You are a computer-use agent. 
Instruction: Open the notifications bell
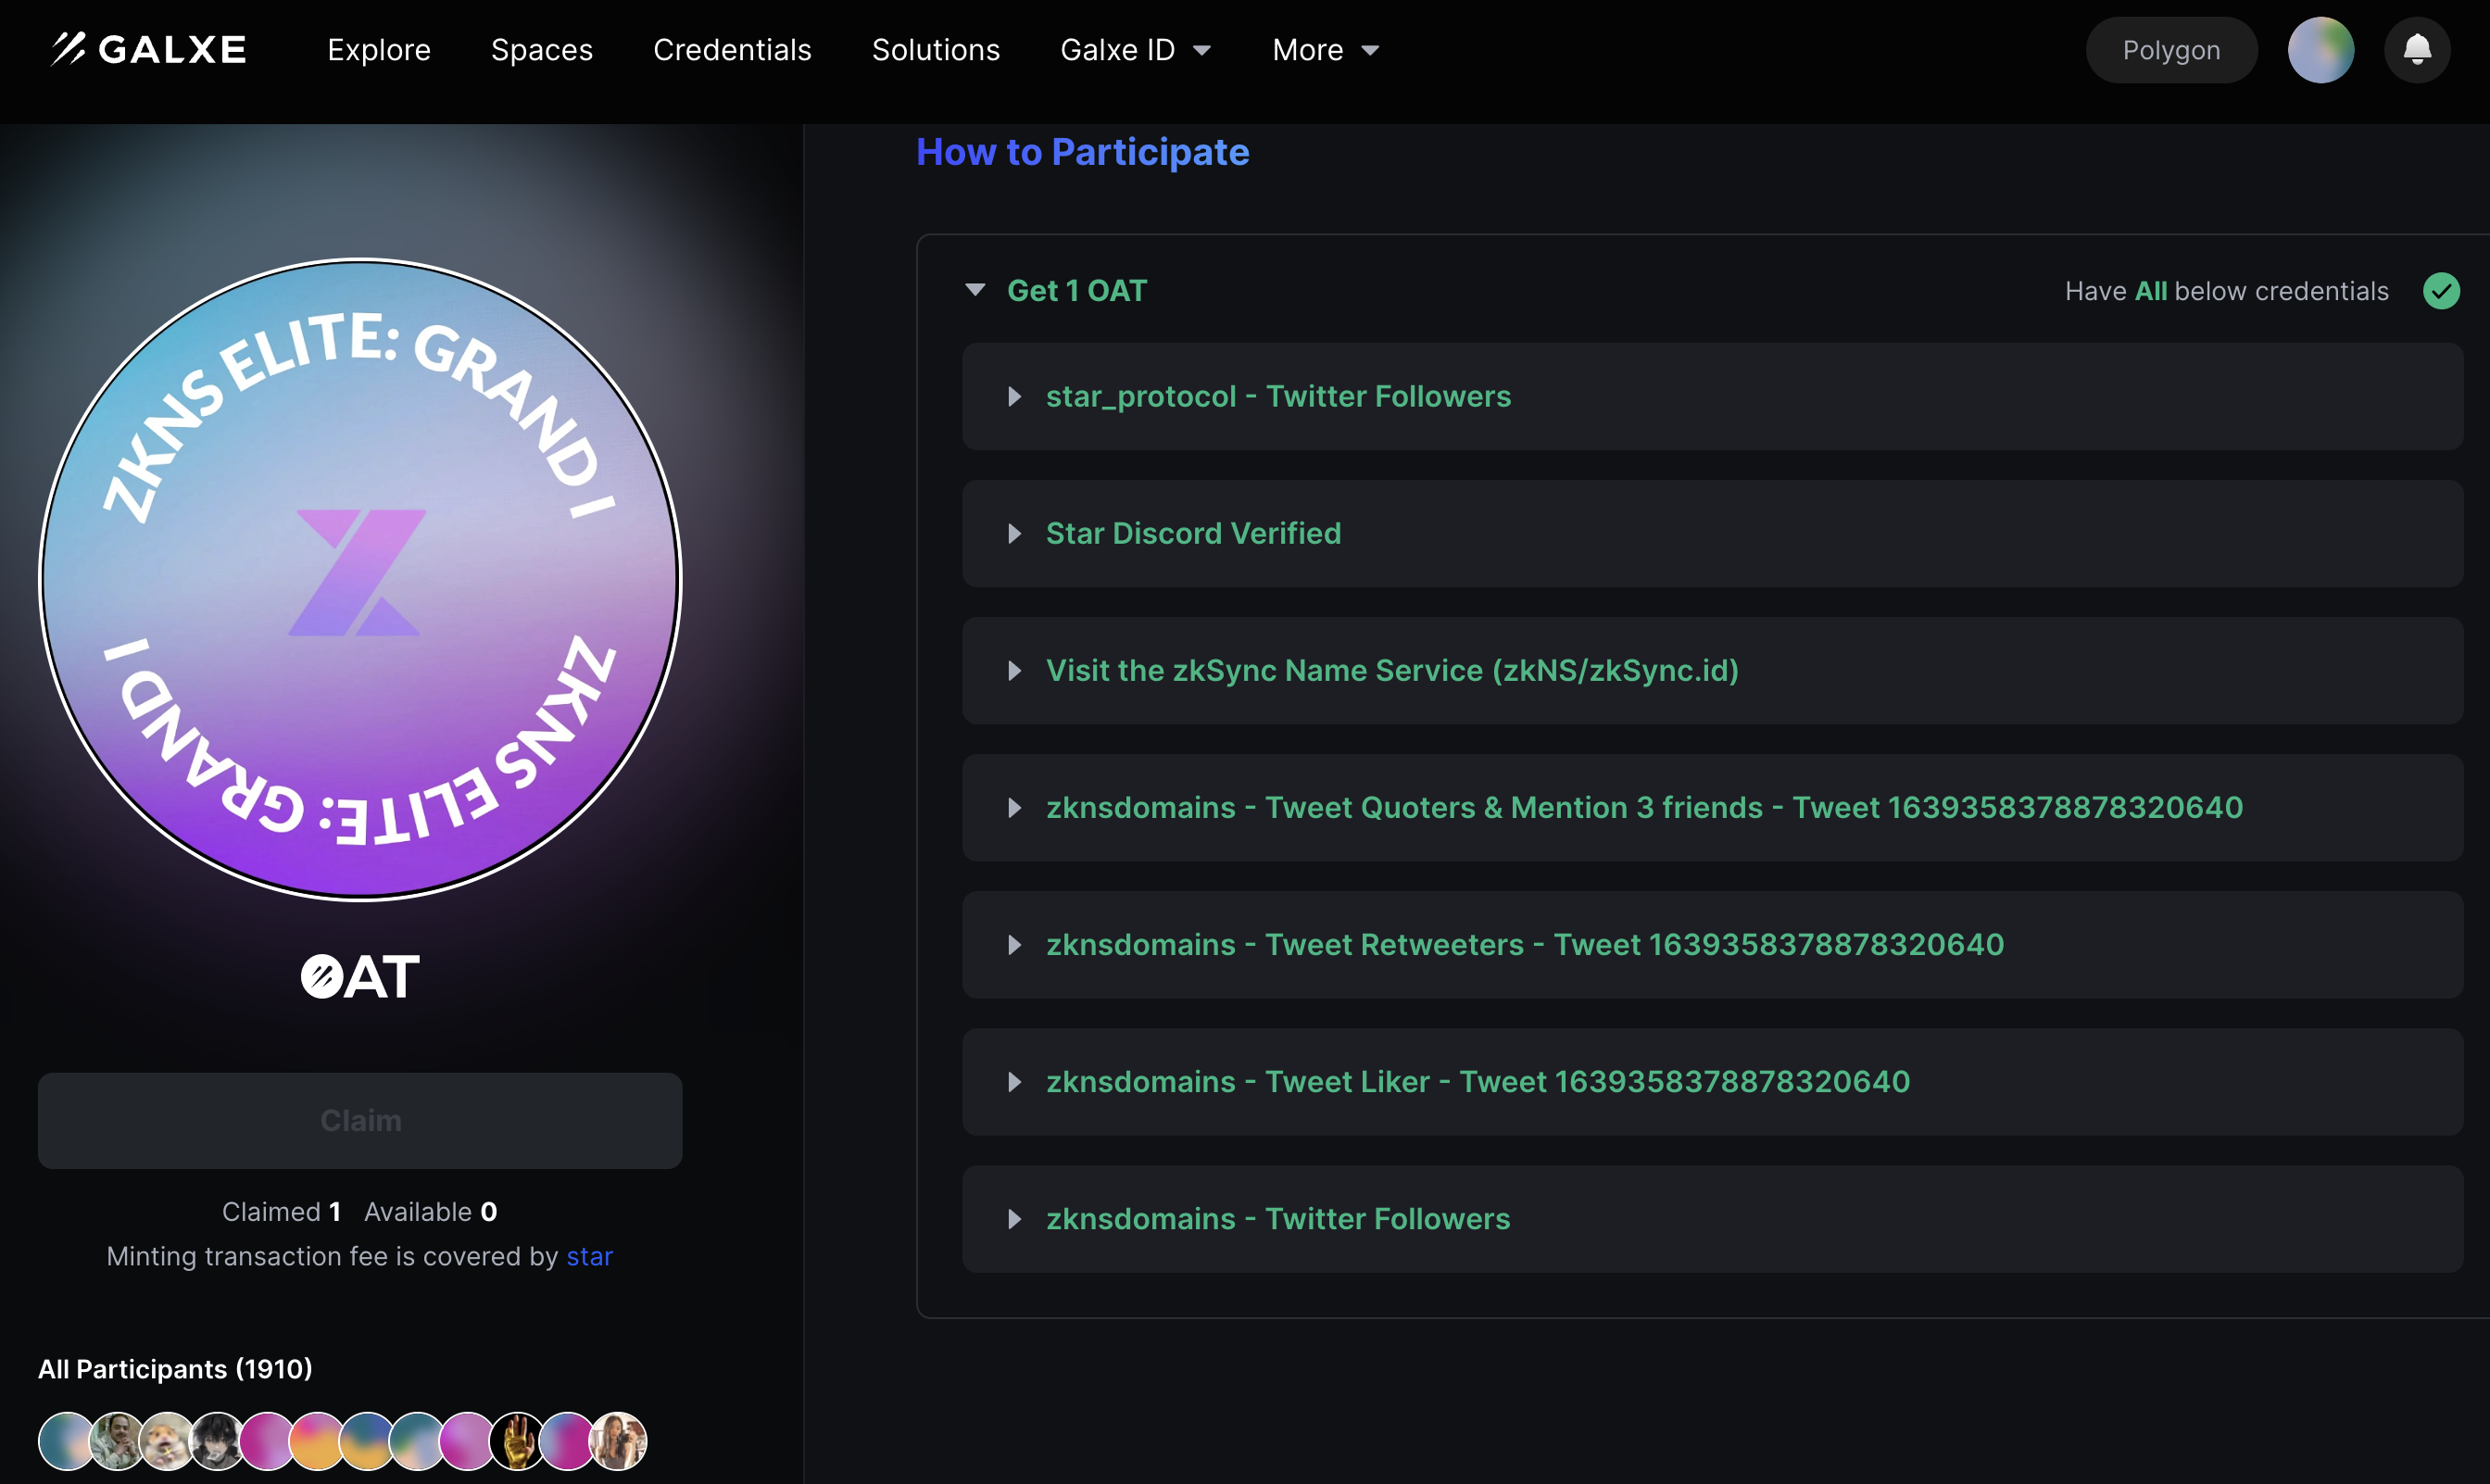pyautogui.click(x=2416, y=49)
